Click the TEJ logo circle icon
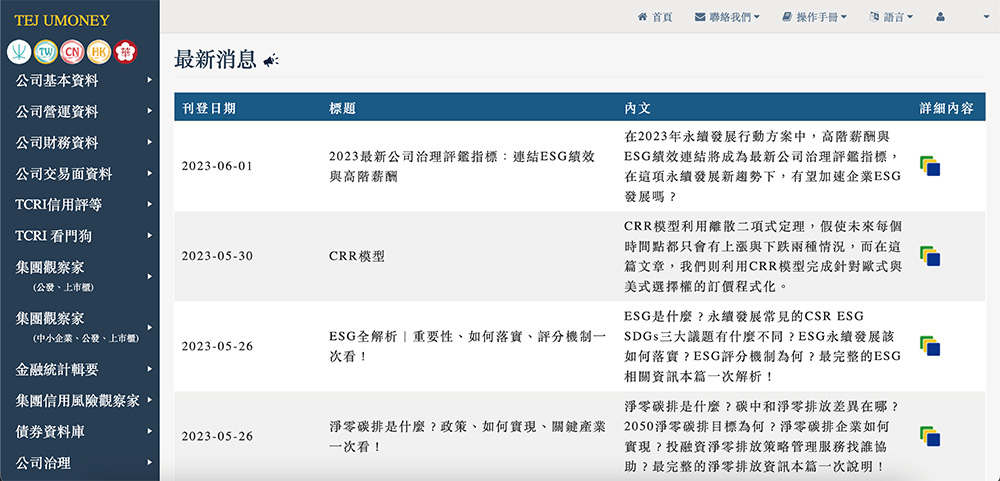The height and width of the screenshot is (481, 1000). point(18,52)
